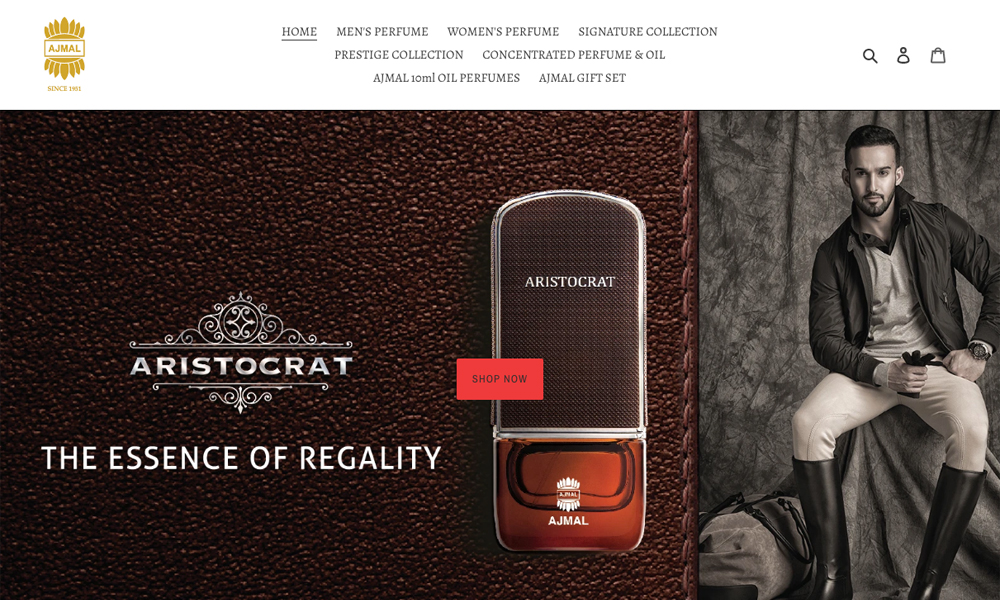Click The Essence of Regality headline
The width and height of the screenshot is (1000, 600).
[241, 458]
